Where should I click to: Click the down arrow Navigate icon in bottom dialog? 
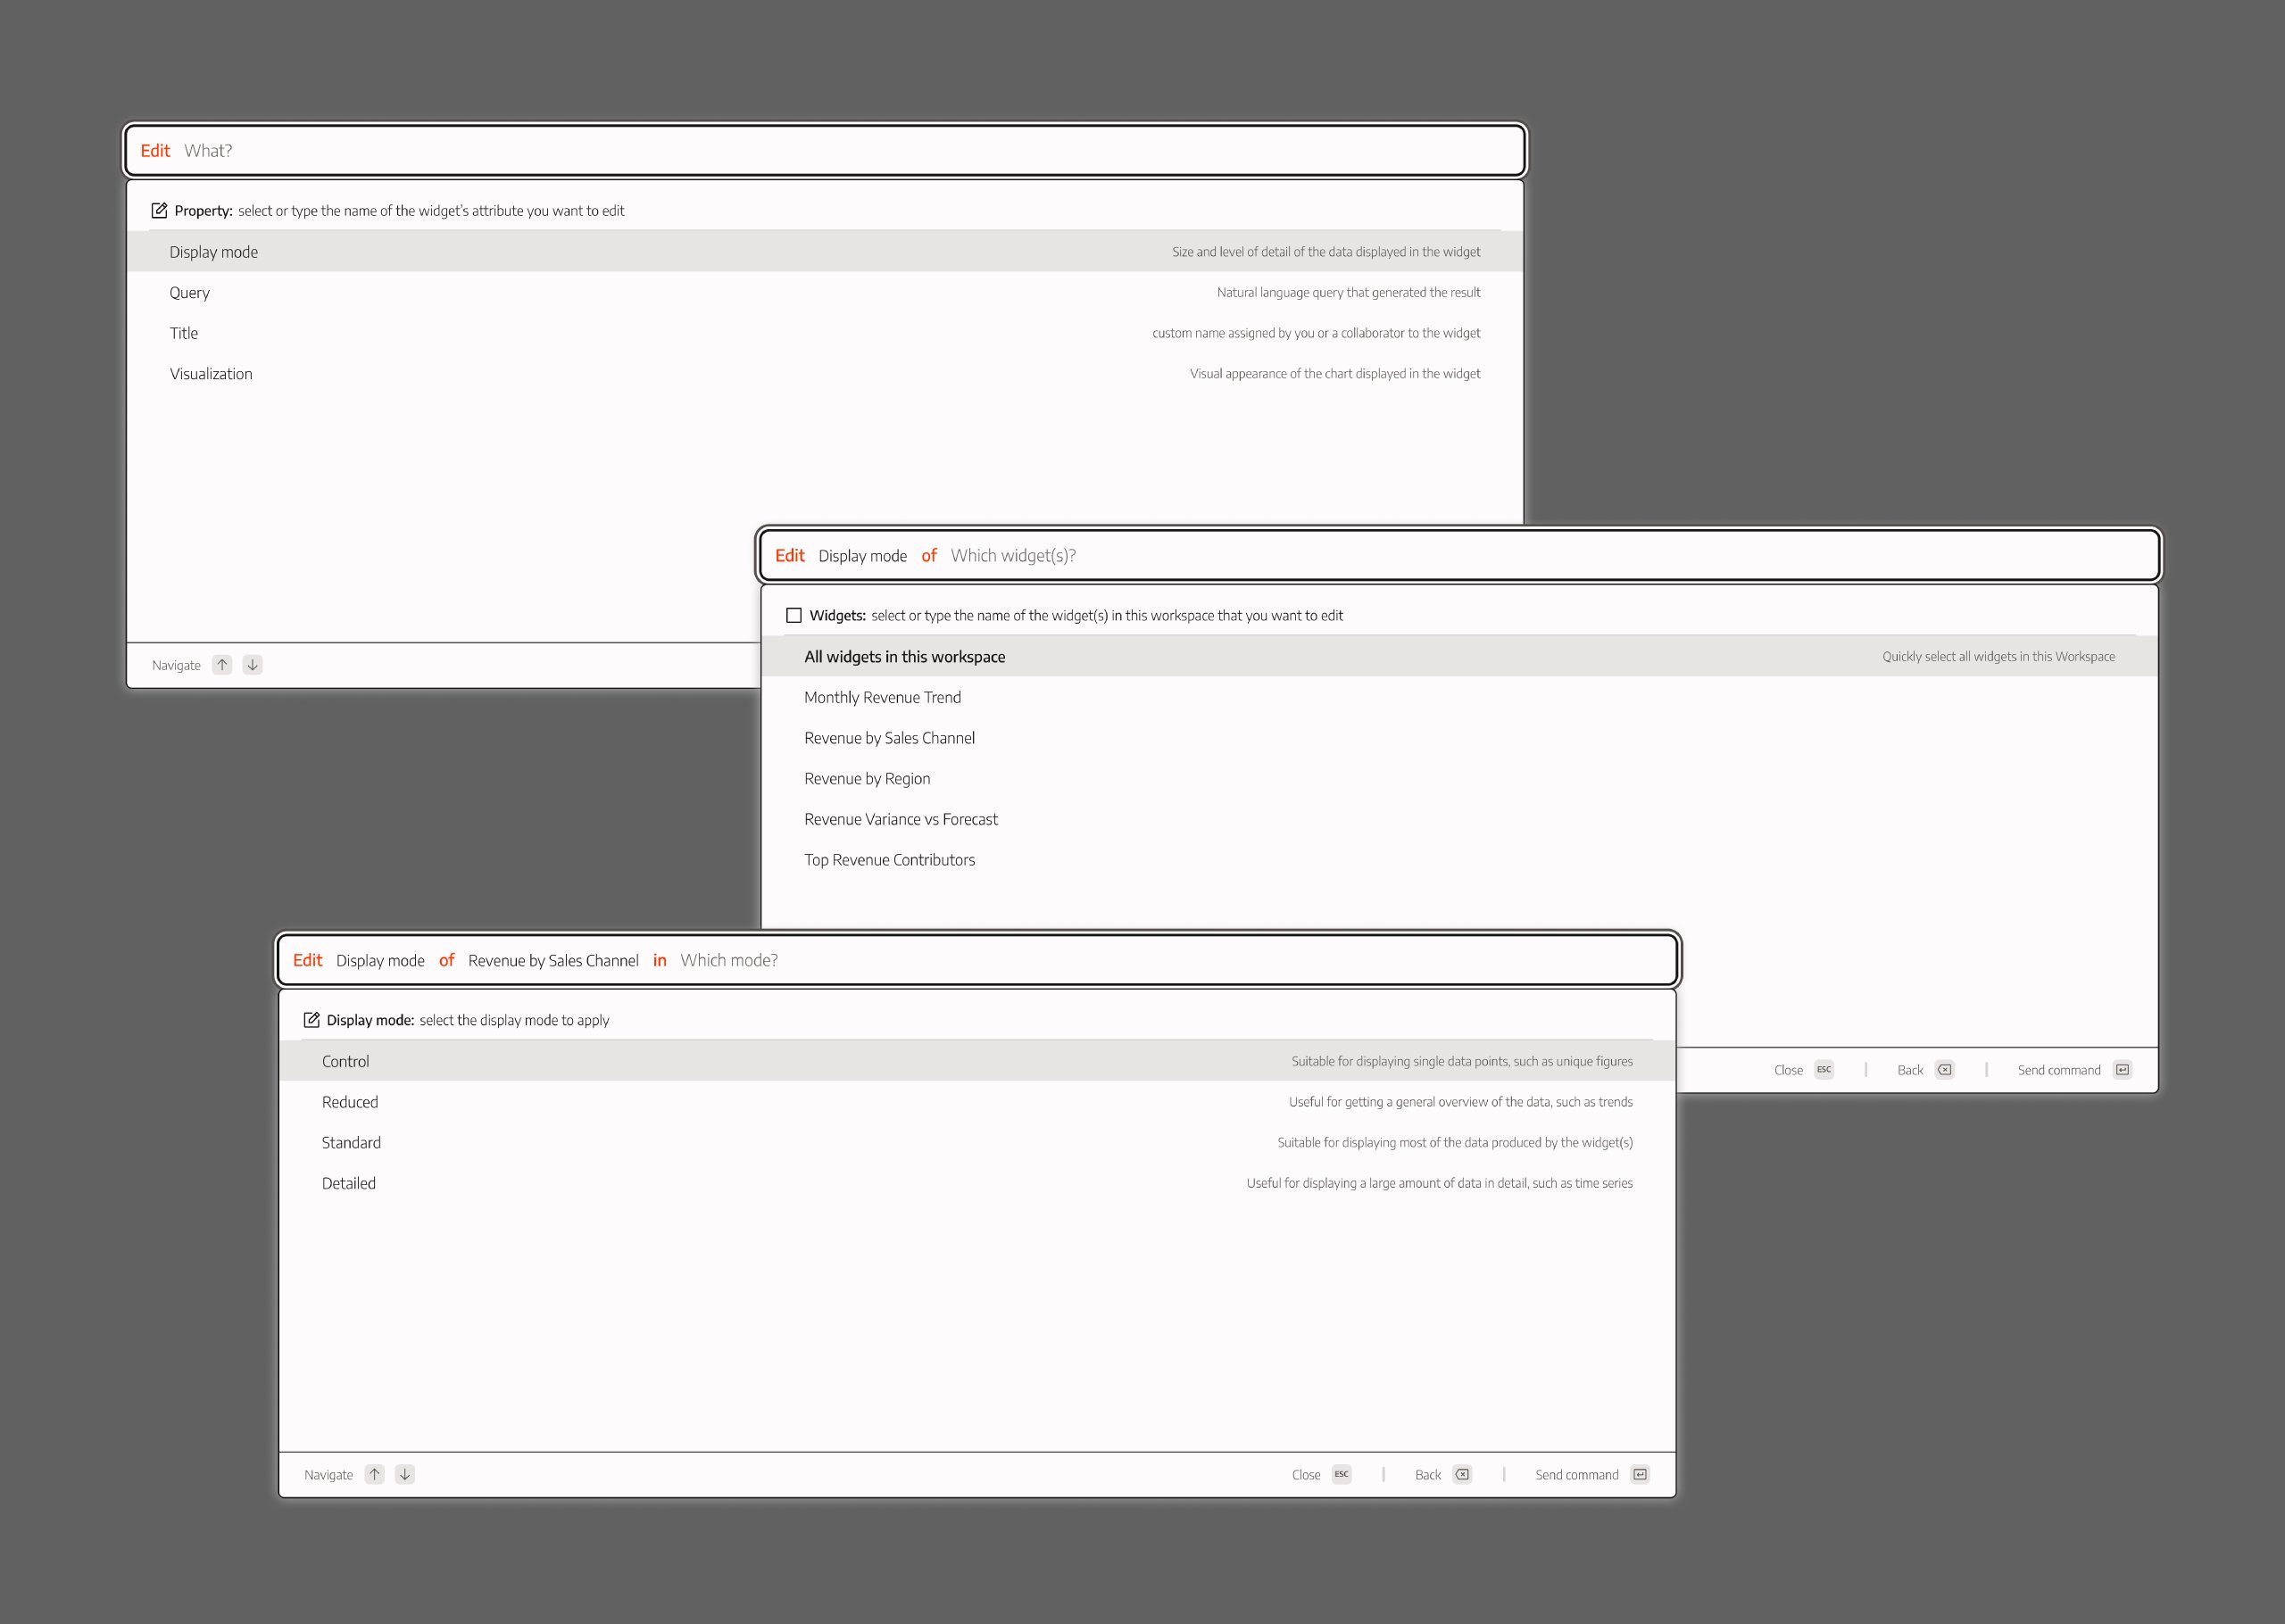404,1474
